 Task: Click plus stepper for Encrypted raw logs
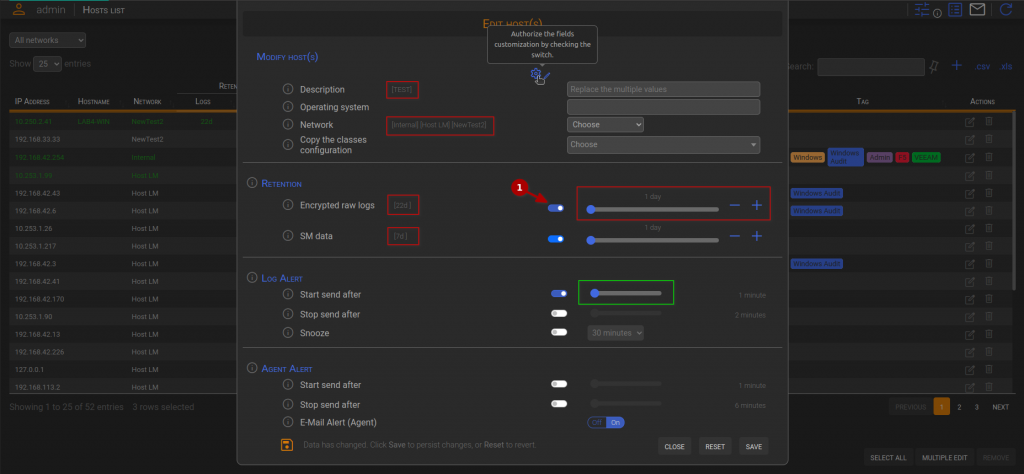click(757, 205)
